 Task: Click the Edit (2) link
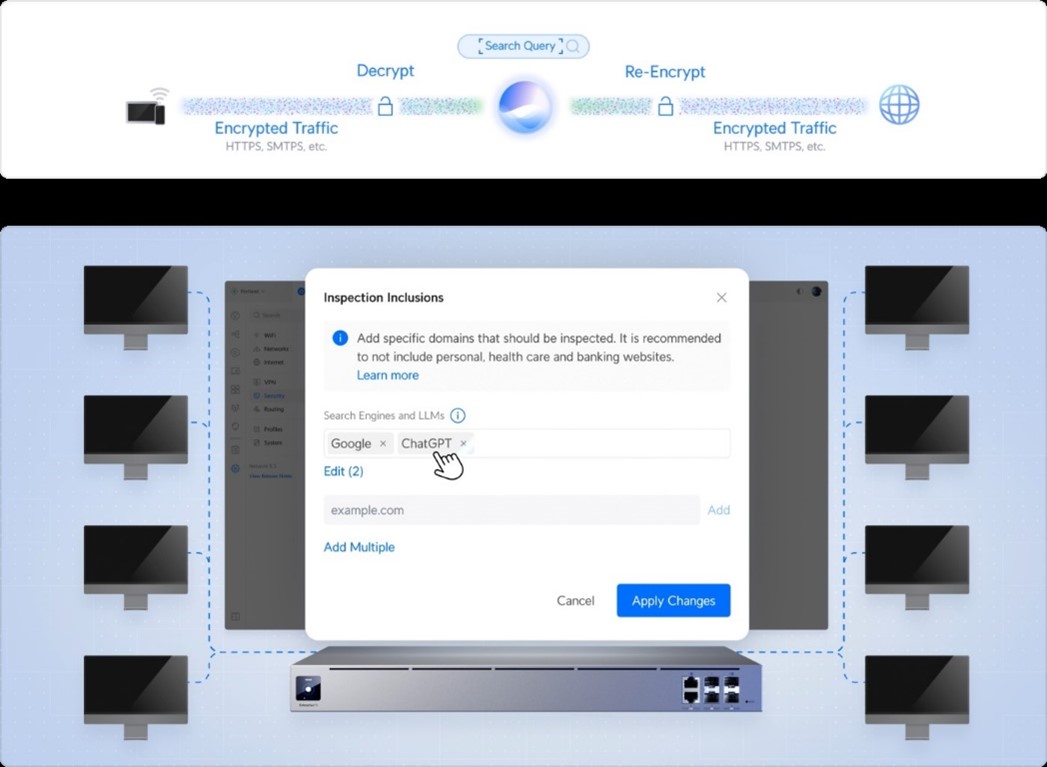click(343, 471)
